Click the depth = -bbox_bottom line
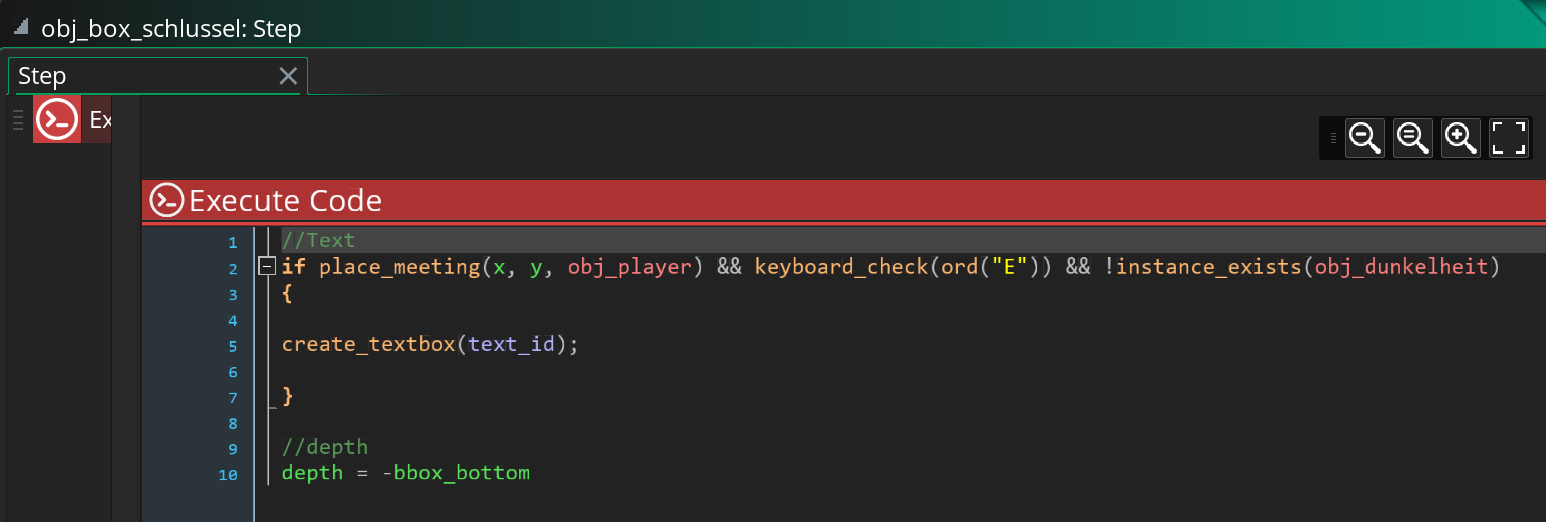 point(406,473)
